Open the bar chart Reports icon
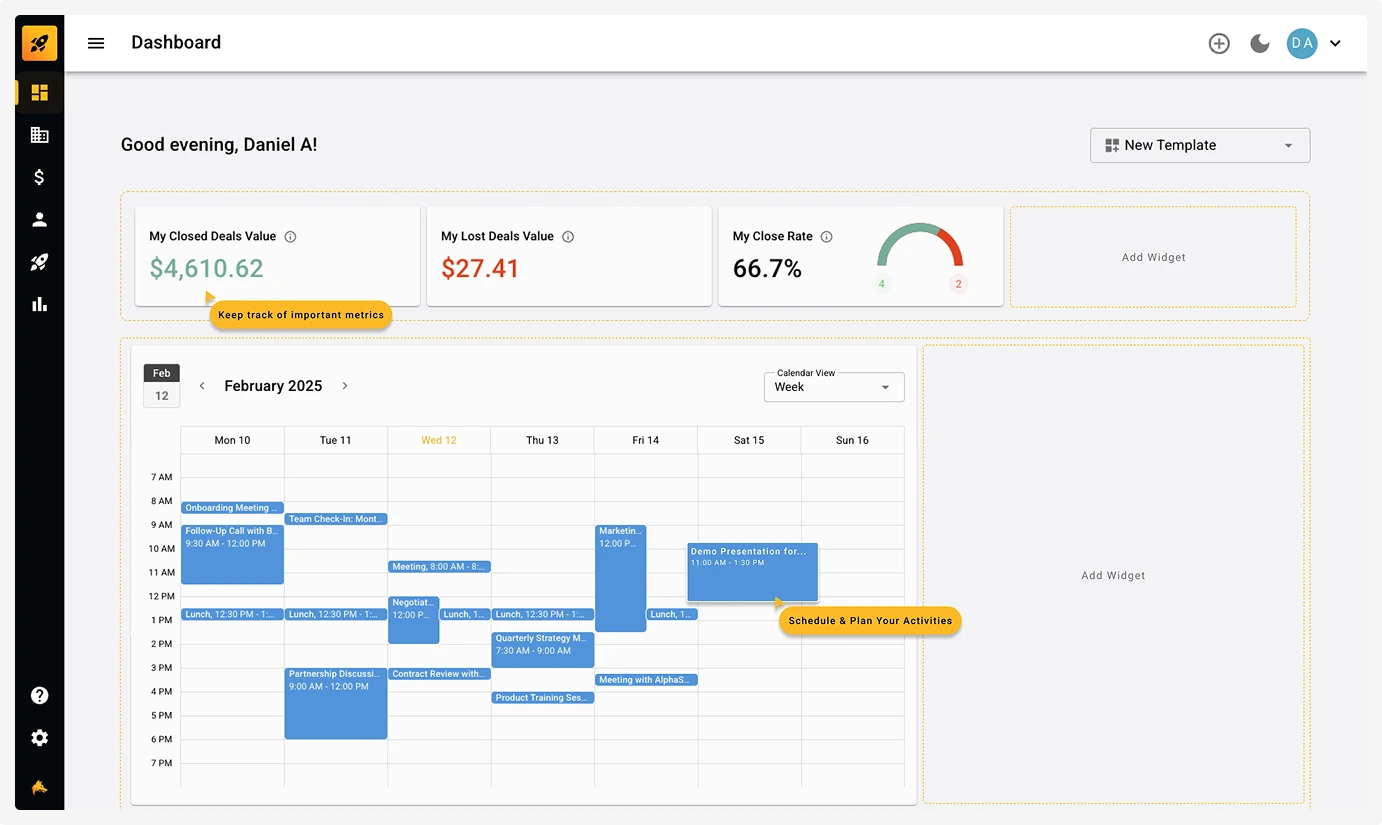 (x=39, y=304)
